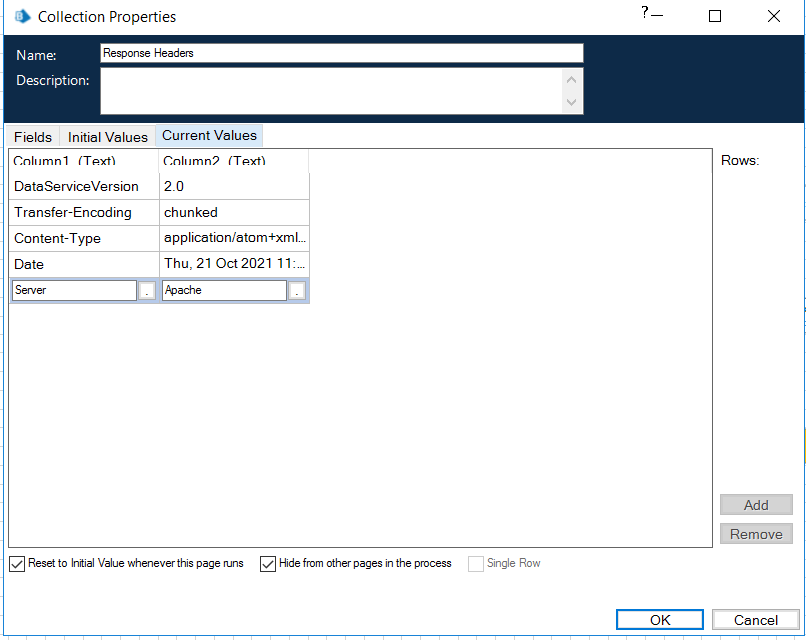The width and height of the screenshot is (806, 640).
Task: Click the Column2 (Text) header
Action: [x=234, y=161]
